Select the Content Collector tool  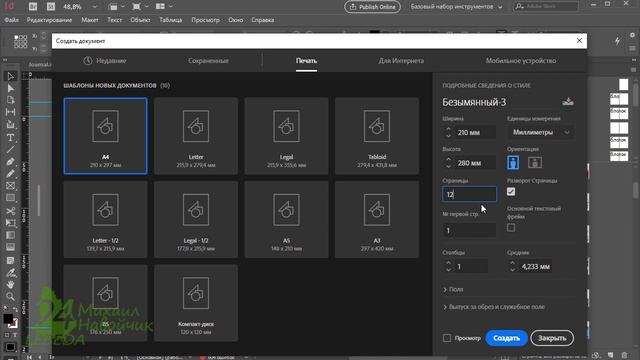click(11, 124)
